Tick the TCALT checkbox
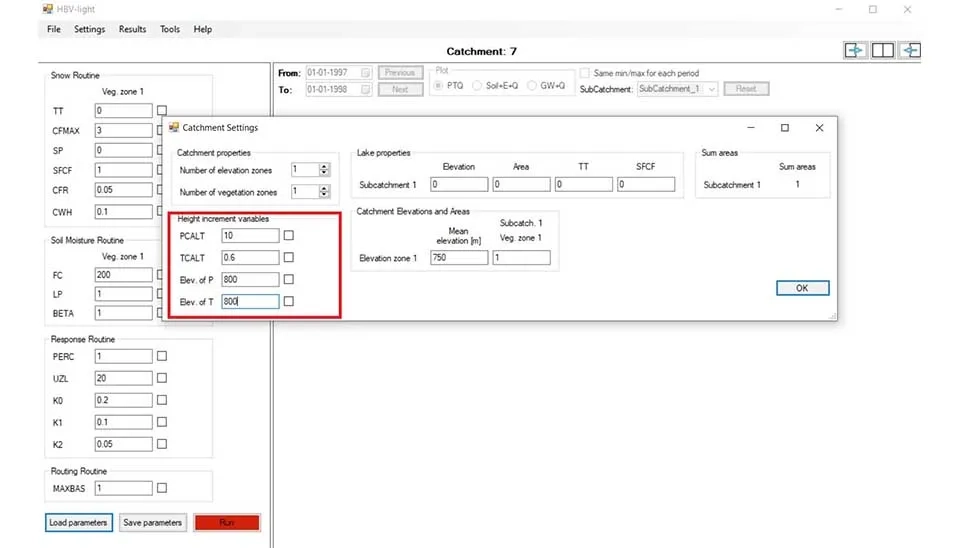 pos(289,258)
